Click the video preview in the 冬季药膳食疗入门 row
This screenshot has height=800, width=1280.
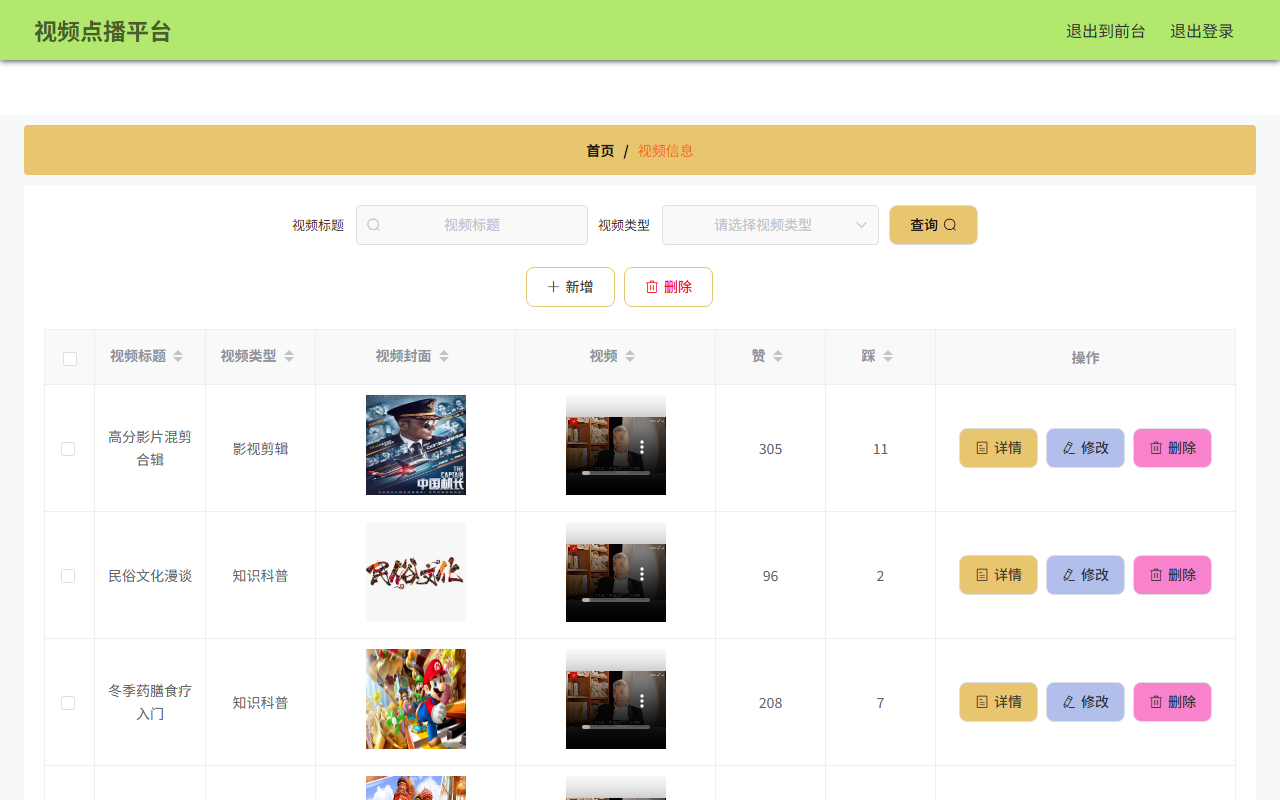(616, 699)
